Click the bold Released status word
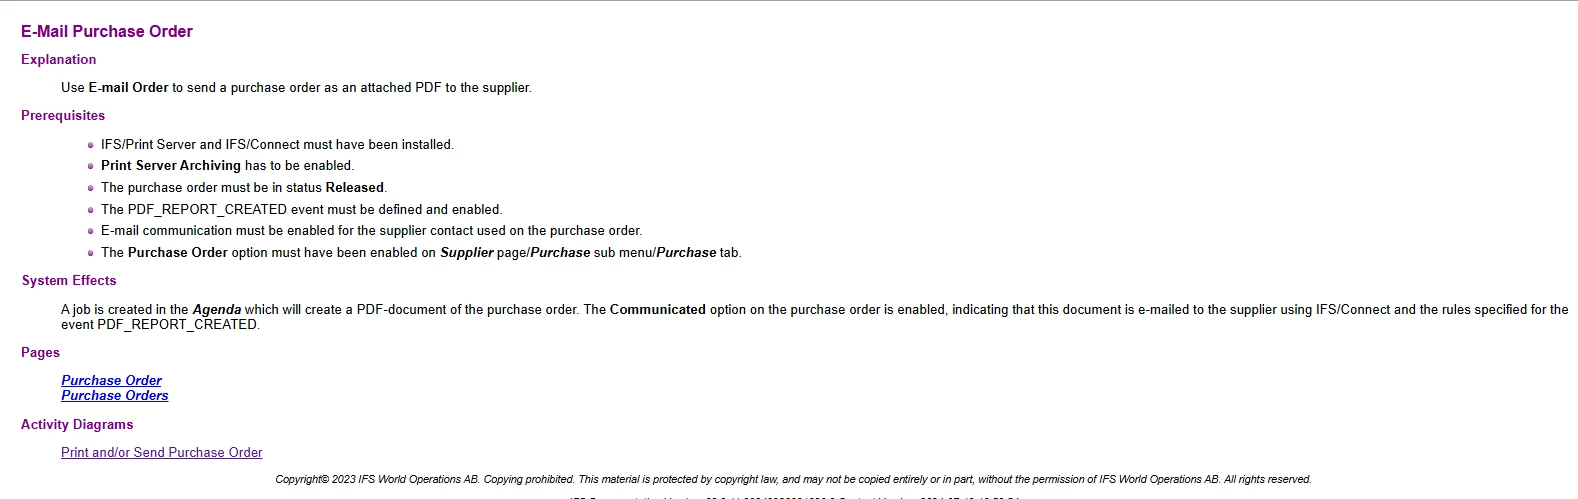The width and height of the screenshot is (1578, 499). (x=355, y=188)
